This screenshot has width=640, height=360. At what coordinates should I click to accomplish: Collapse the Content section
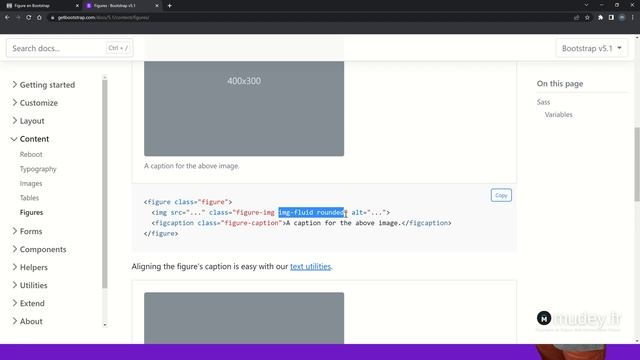pos(30,139)
